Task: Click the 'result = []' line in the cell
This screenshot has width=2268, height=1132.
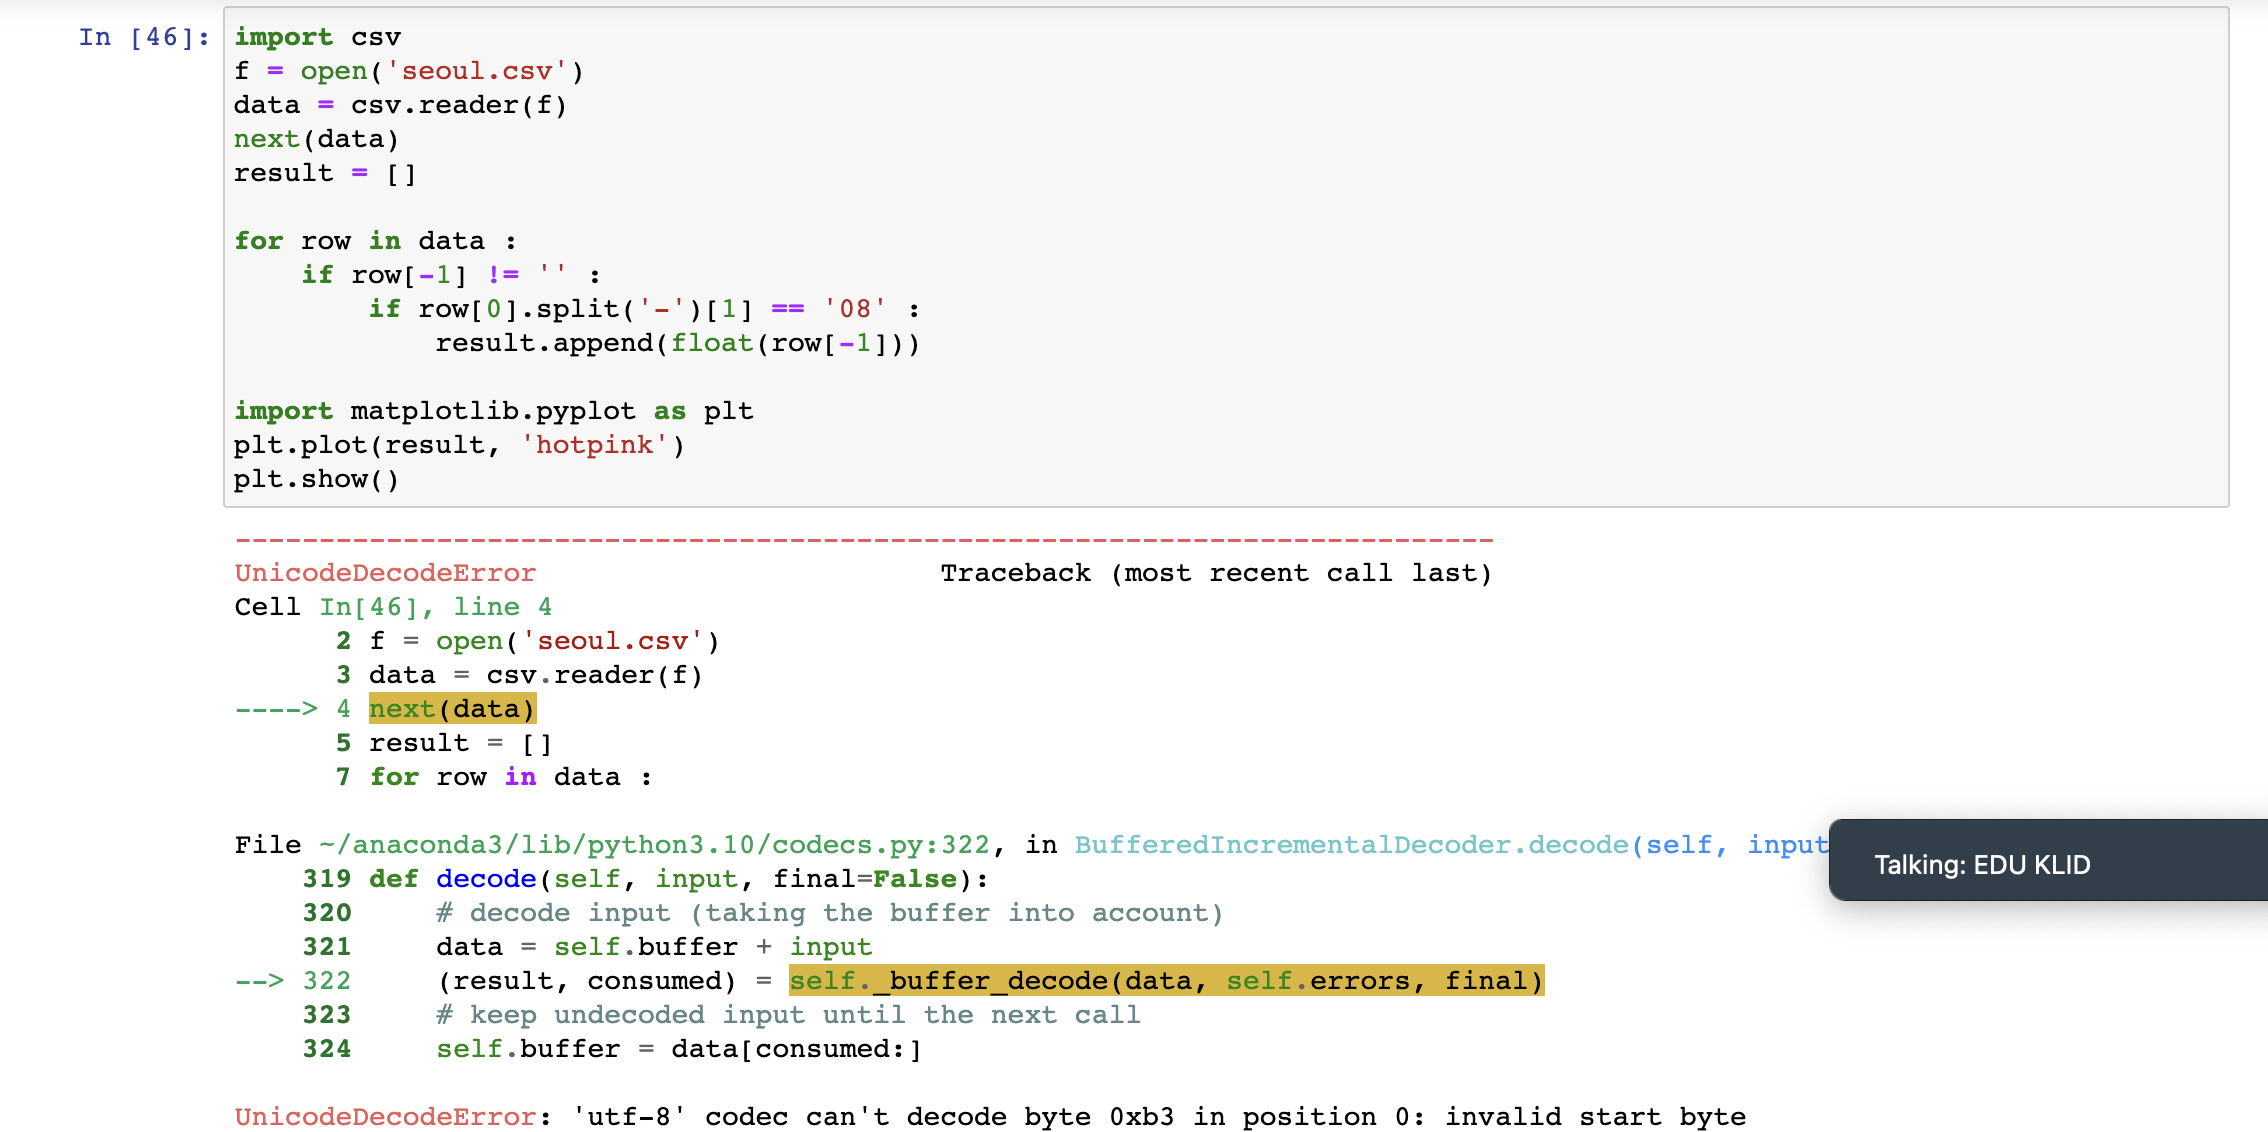Action: pyautogui.click(x=324, y=174)
